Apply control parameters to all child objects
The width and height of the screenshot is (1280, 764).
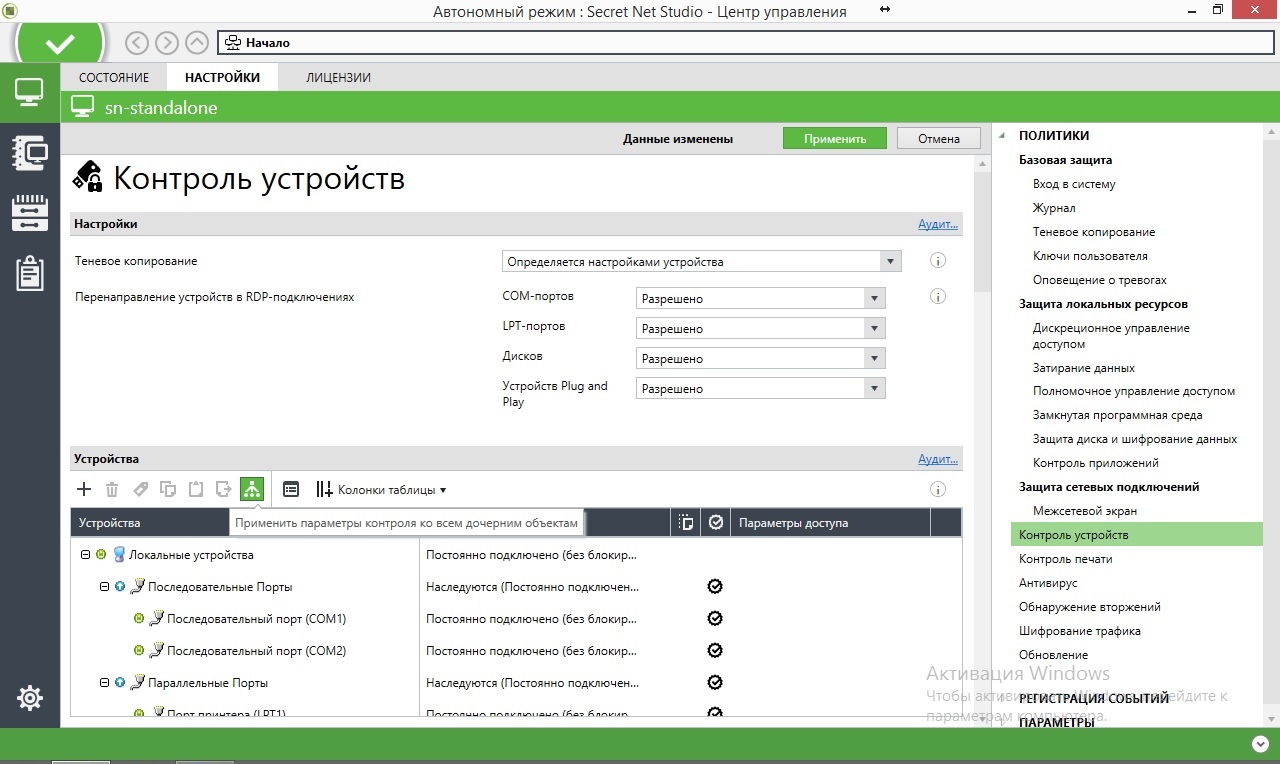click(252, 489)
